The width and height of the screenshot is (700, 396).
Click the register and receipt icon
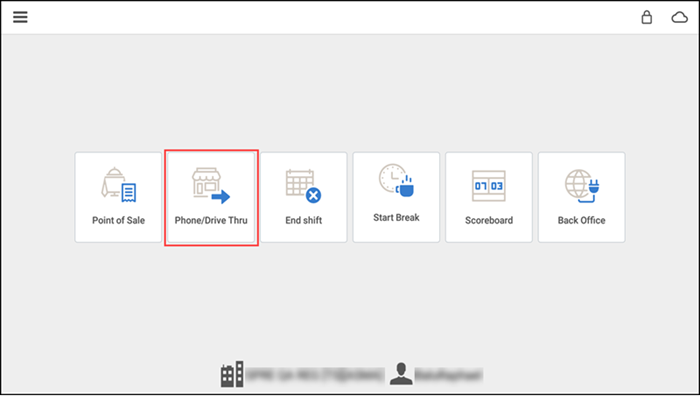pos(119,185)
